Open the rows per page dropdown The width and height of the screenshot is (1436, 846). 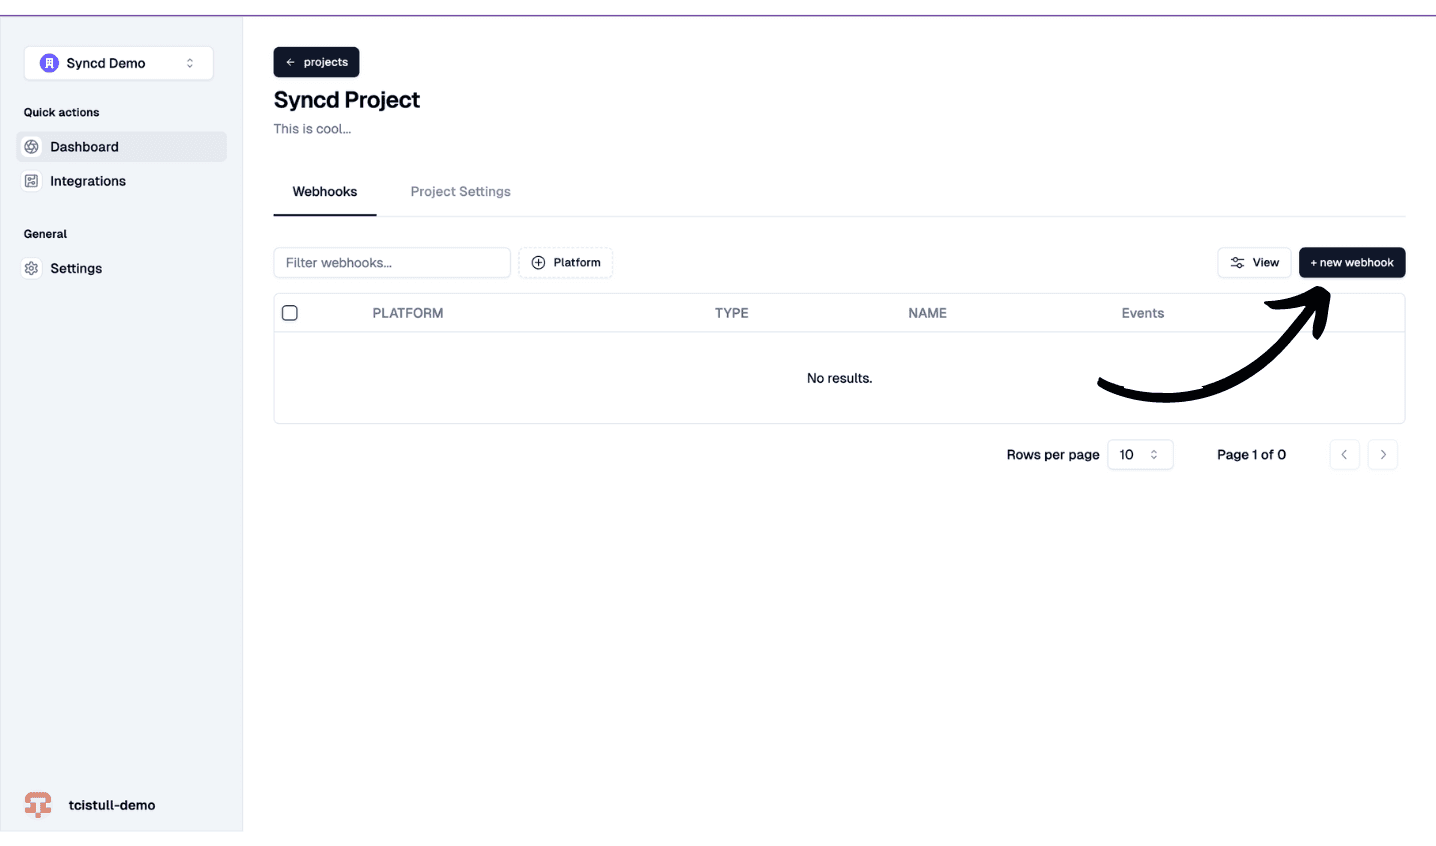point(1140,455)
